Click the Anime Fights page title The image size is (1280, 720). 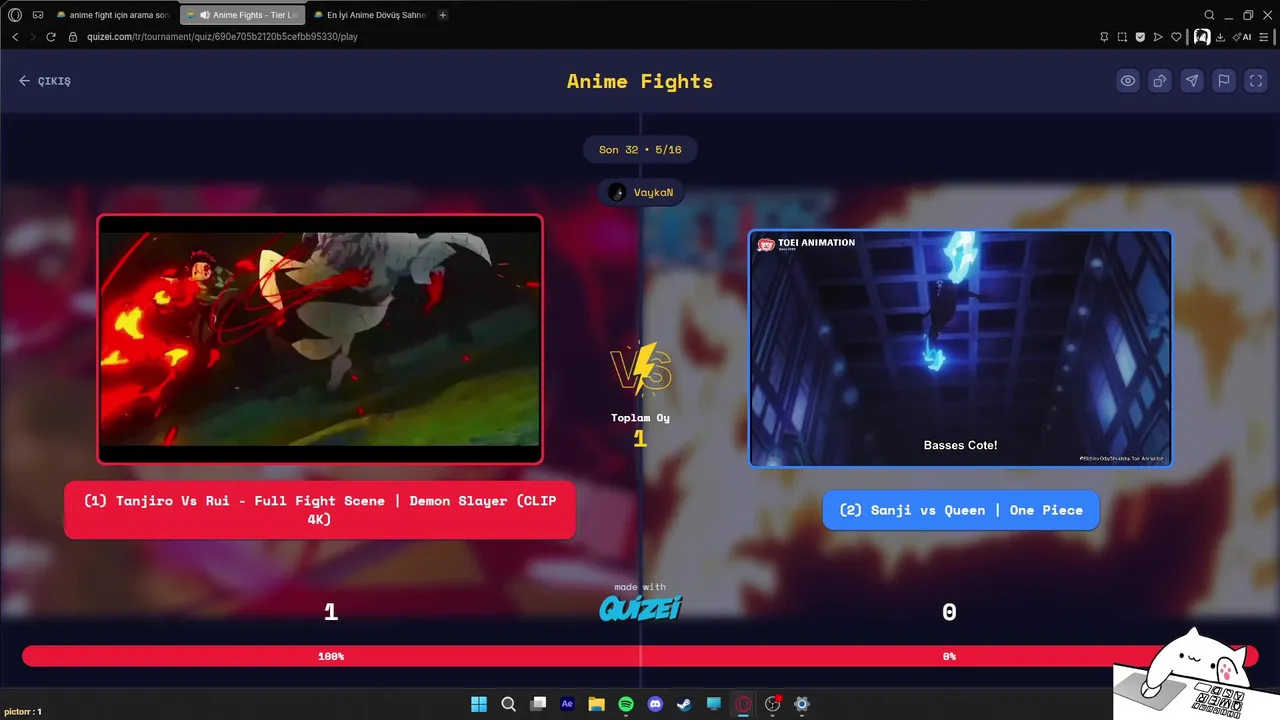tap(640, 81)
